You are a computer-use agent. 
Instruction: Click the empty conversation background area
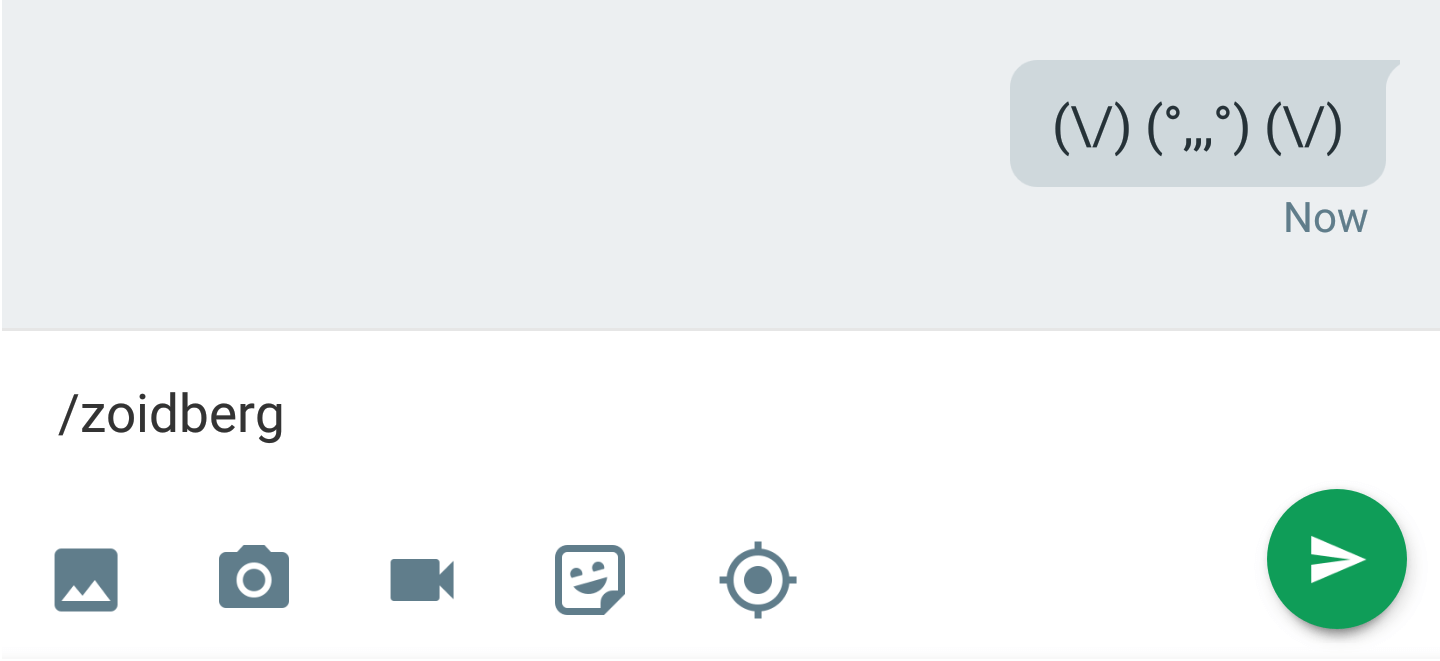point(500,165)
